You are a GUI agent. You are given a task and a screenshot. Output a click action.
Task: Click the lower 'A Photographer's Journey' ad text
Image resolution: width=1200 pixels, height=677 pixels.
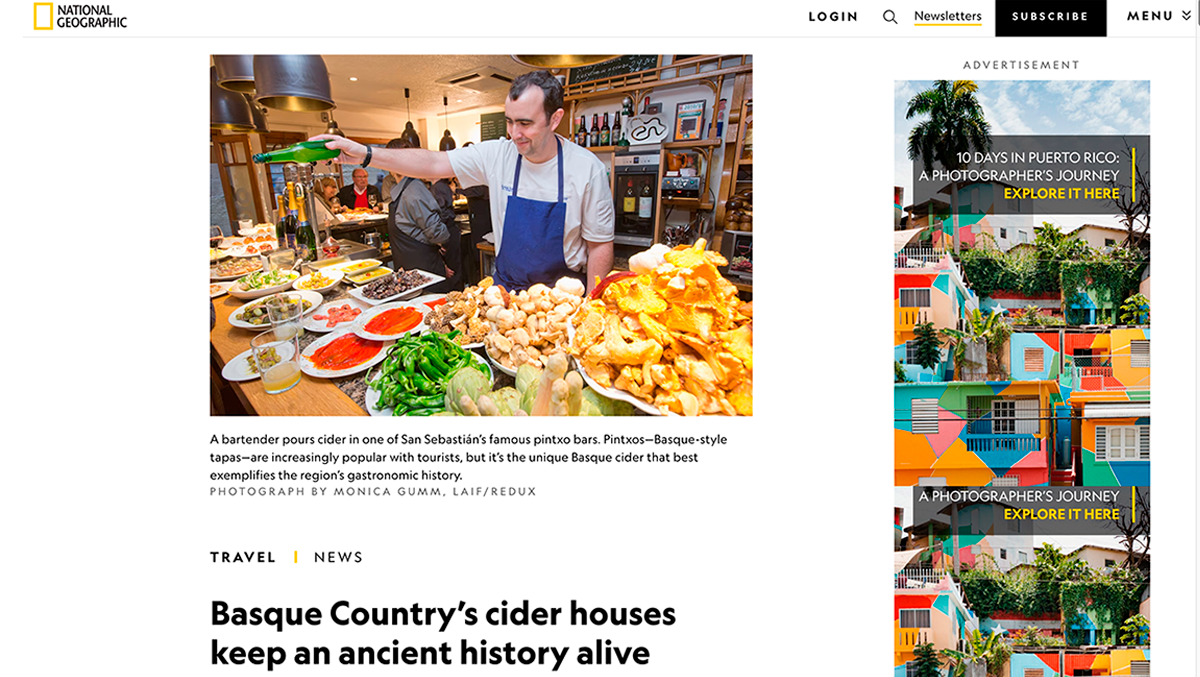pos(1019,496)
